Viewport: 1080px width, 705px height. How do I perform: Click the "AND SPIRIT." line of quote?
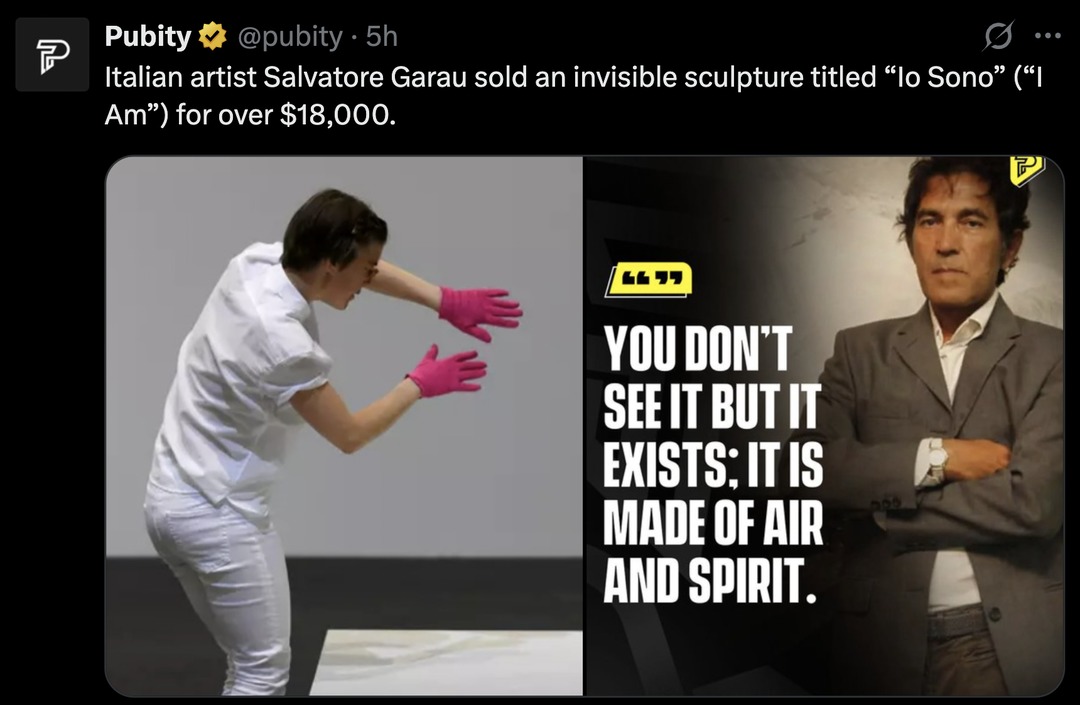(x=709, y=580)
